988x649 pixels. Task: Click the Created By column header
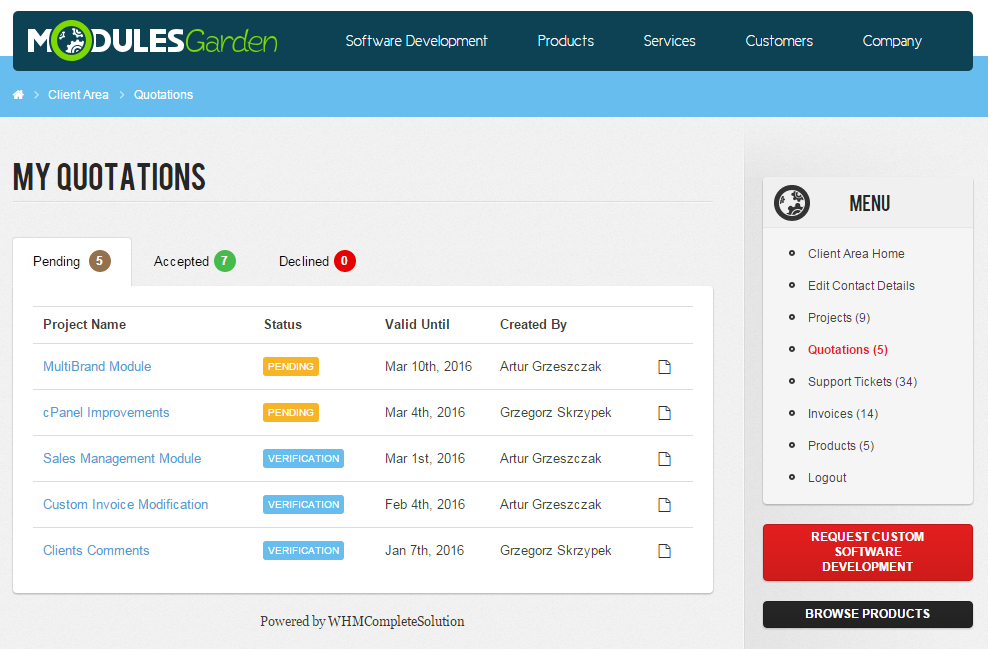pos(533,324)
